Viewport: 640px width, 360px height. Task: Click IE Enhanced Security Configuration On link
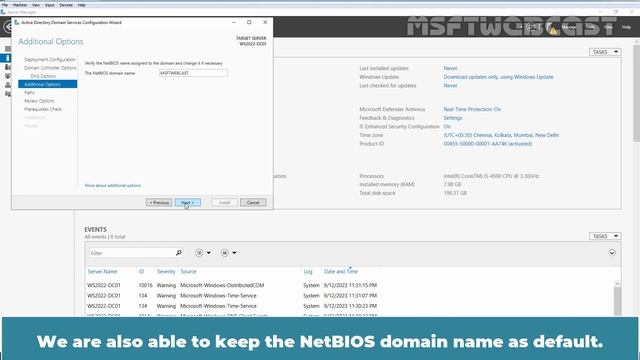pos(447,127)
